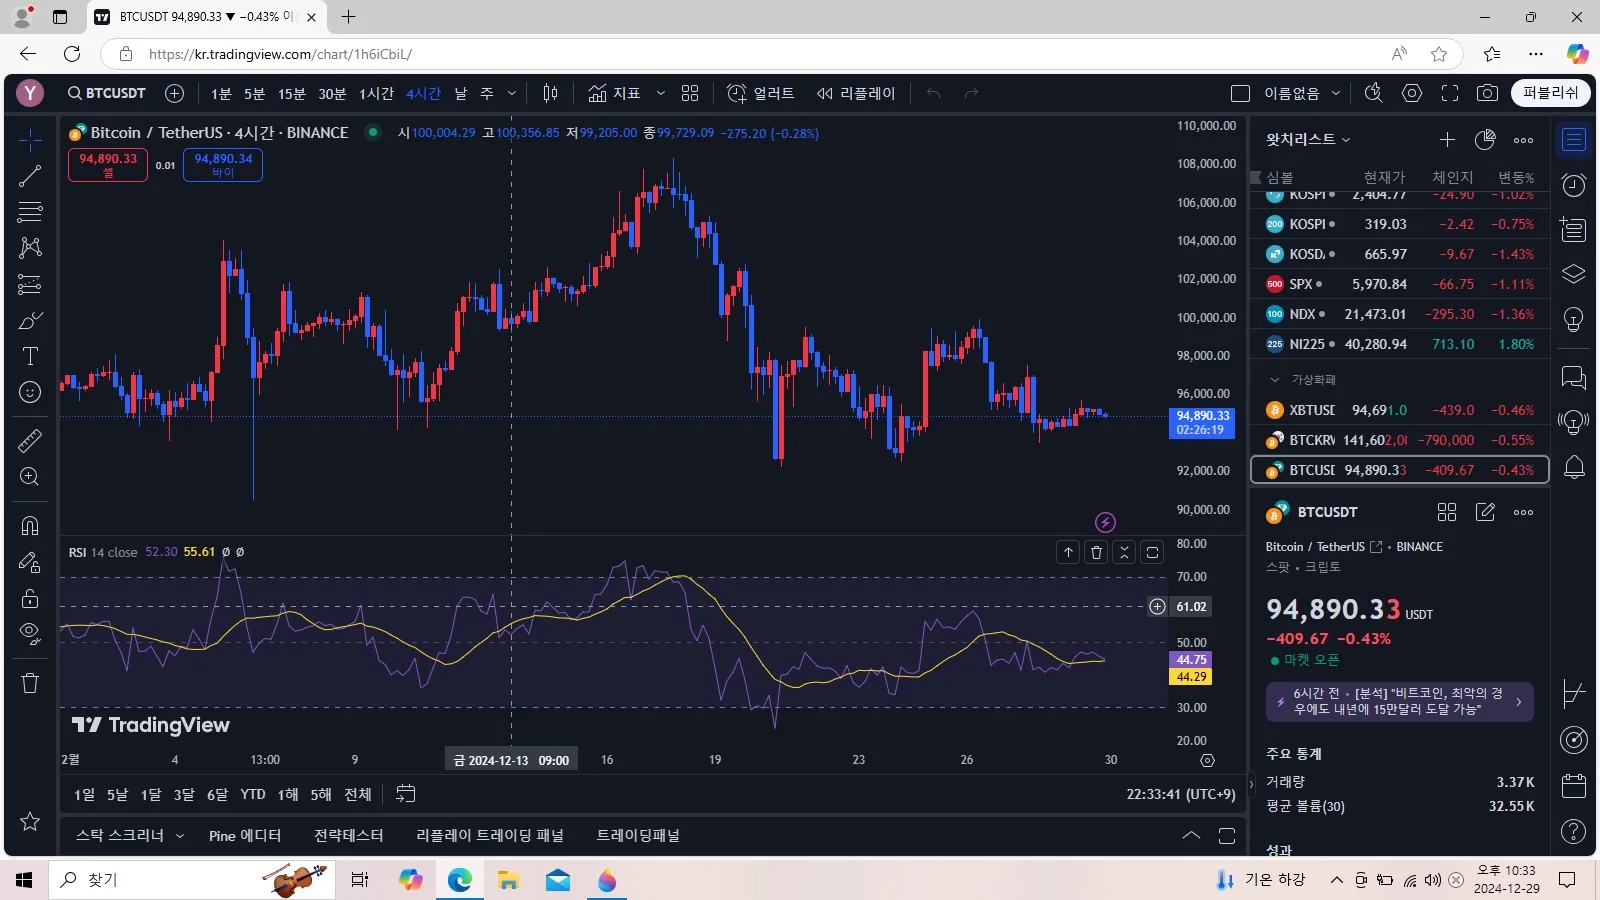Open the Fibonacci/gann lines tool
The width and height of the screenshot is (1600, 900).
click(x=30, y=212)
